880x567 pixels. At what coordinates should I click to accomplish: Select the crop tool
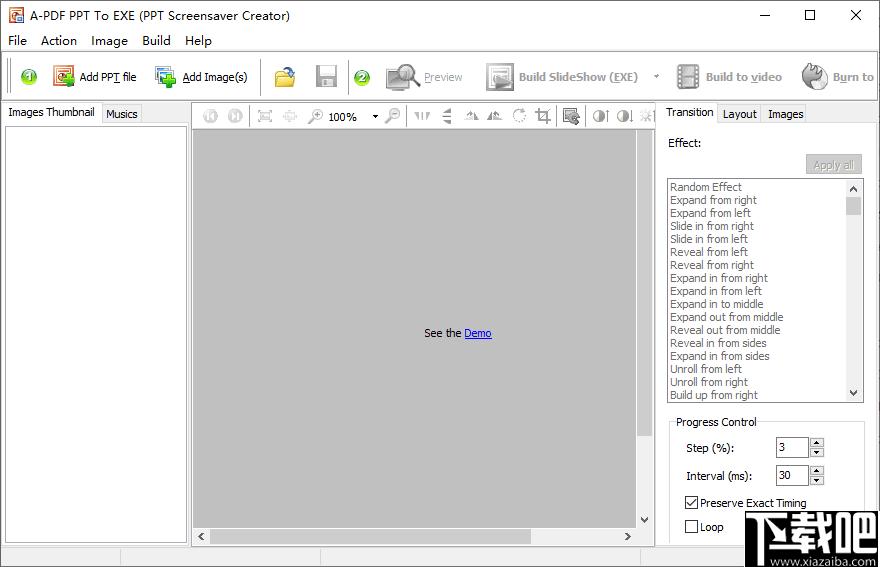[543, 116]
